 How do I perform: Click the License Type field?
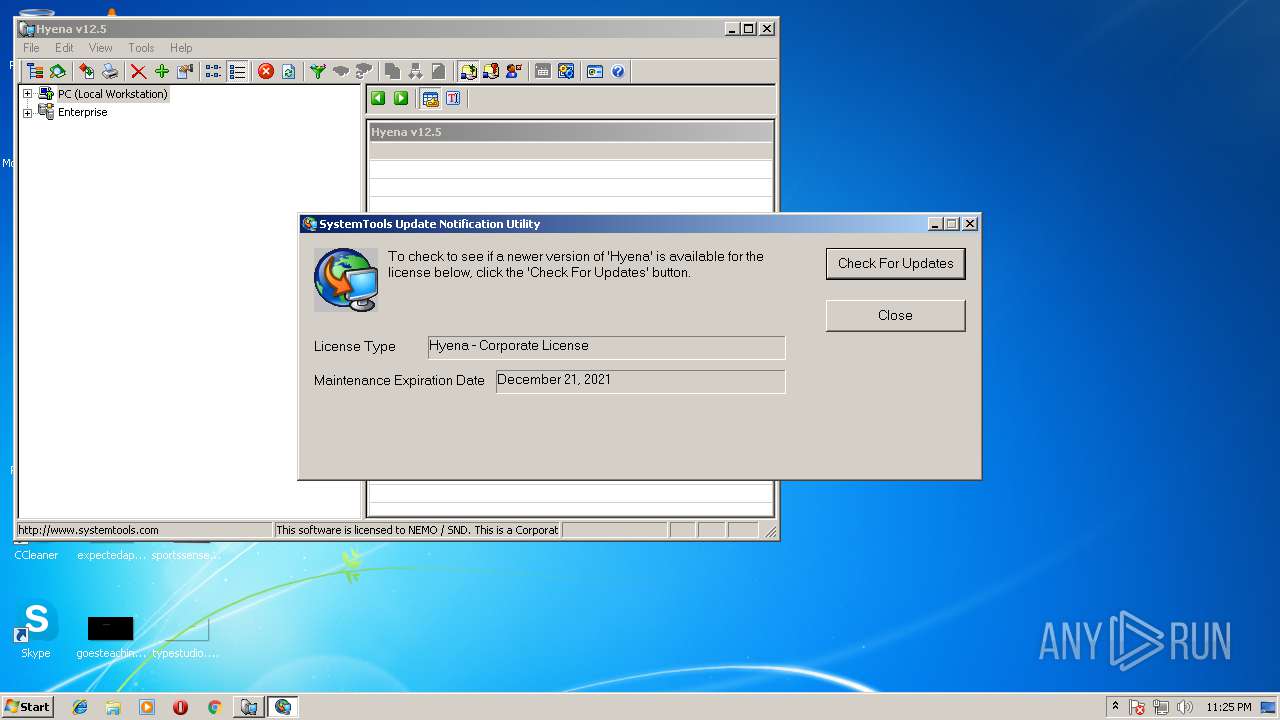pos(606,347)
